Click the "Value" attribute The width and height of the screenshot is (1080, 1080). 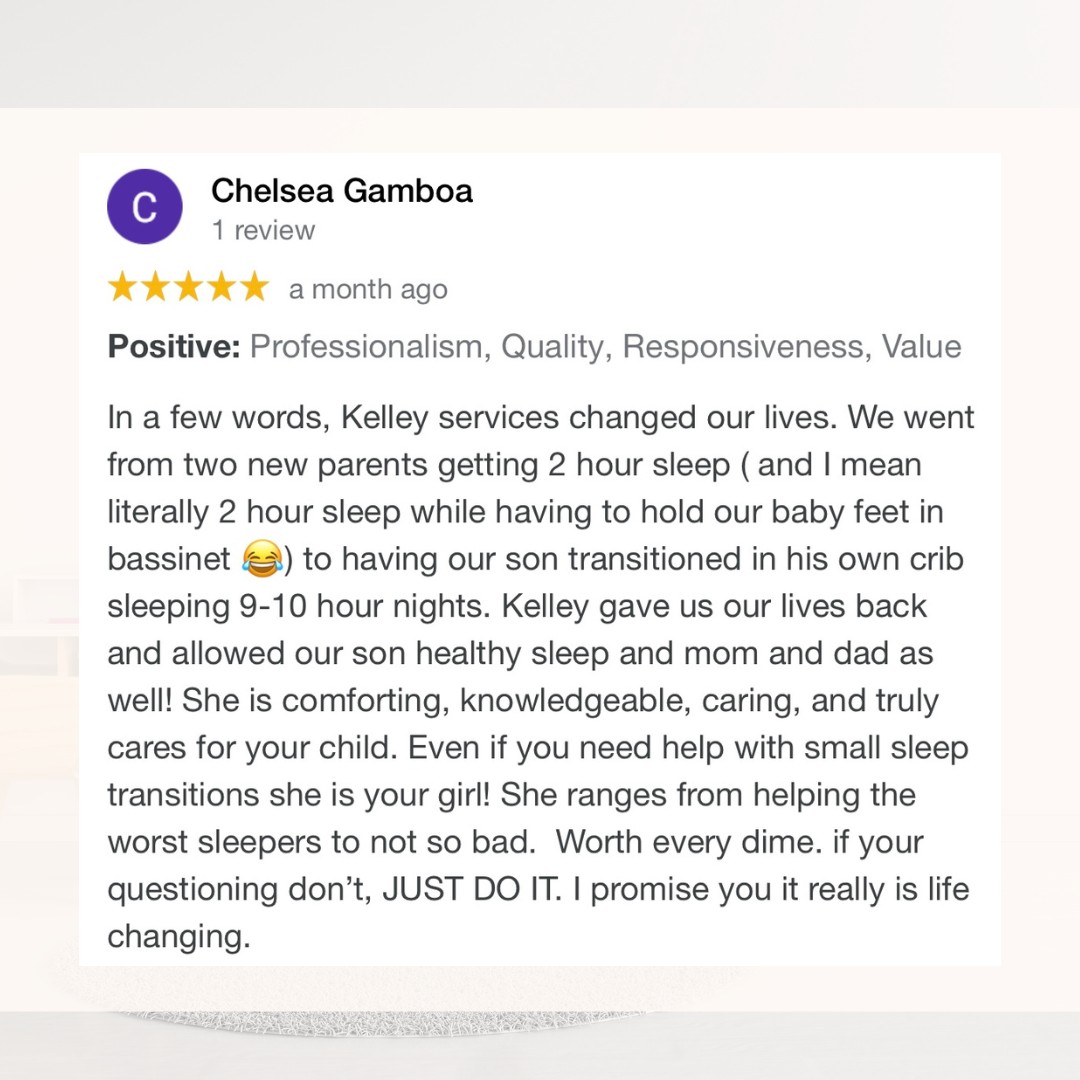pyautogui.click(x=921, y=347)
